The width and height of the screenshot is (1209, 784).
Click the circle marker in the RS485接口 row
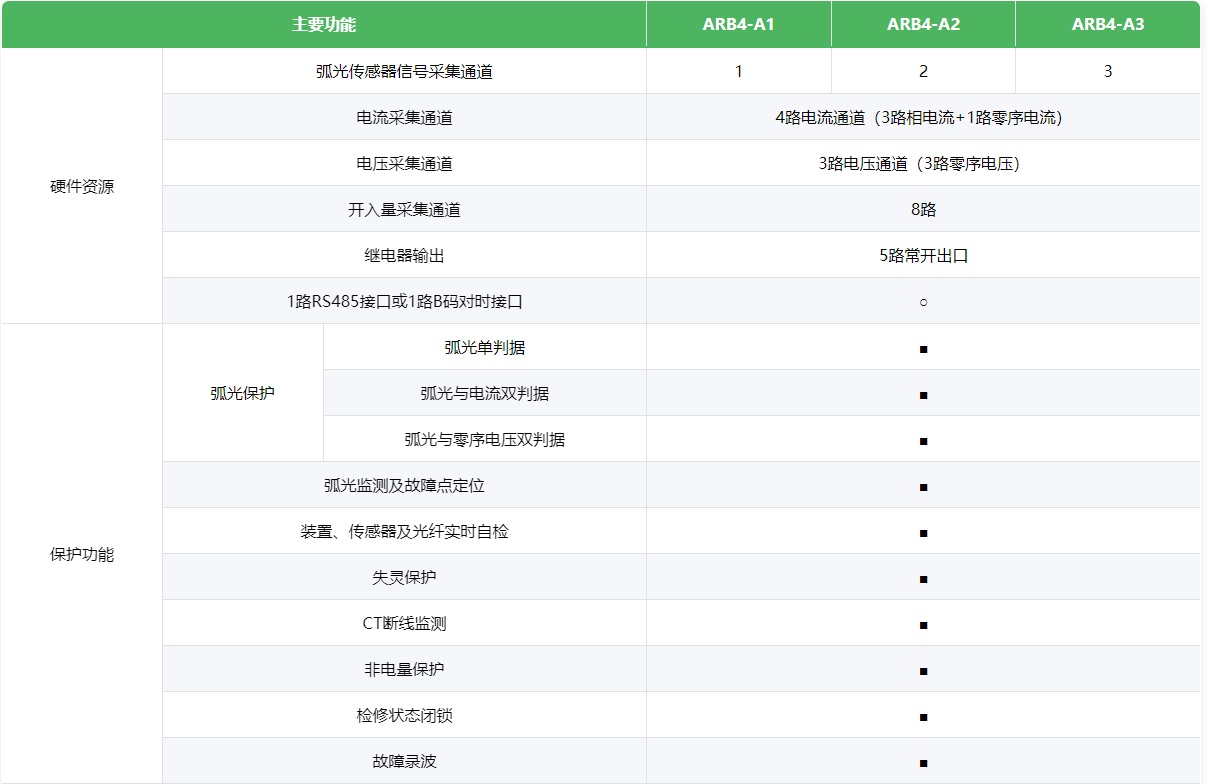coord(923,301)
